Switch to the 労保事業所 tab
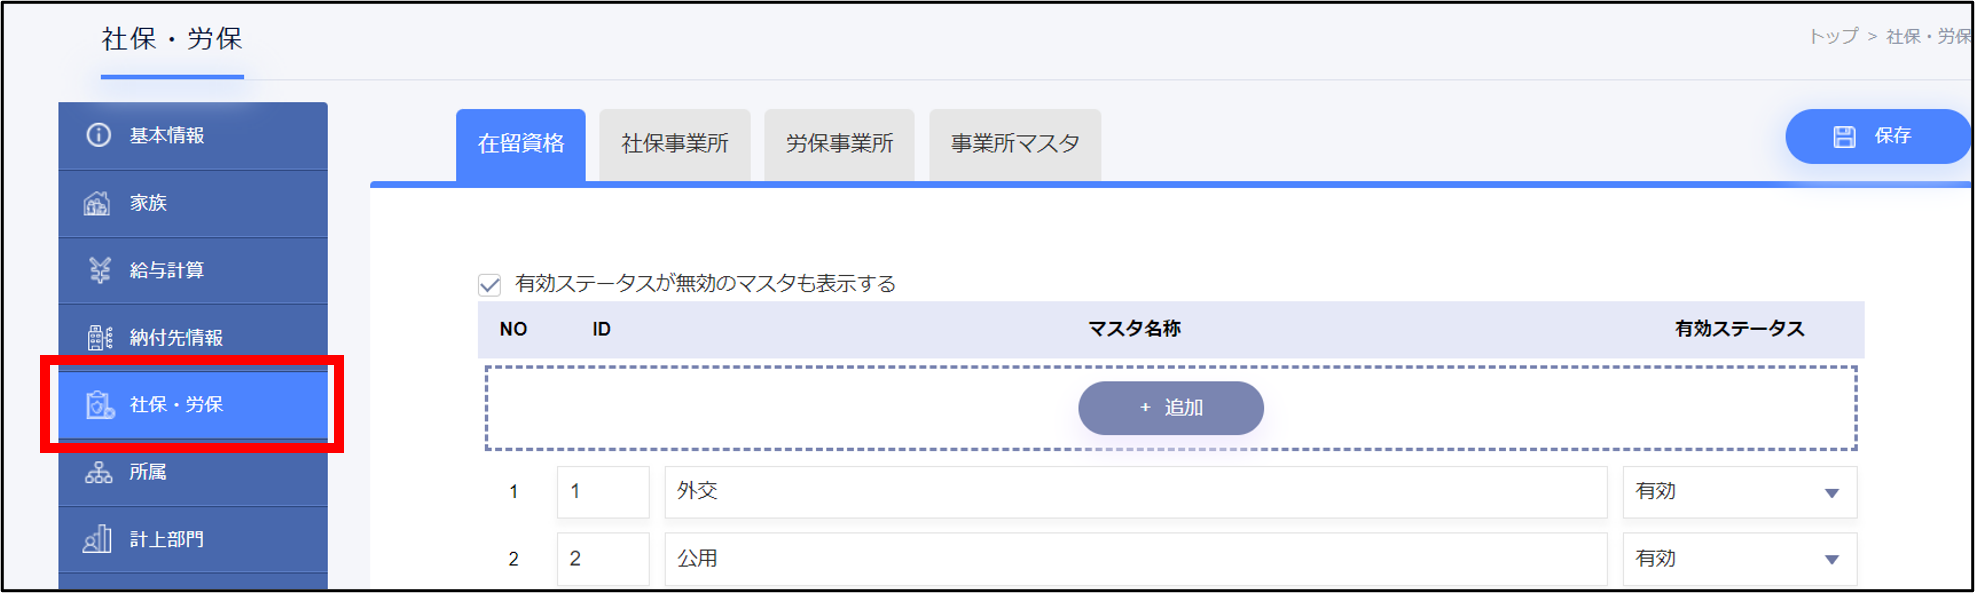 tap(839, 144)
